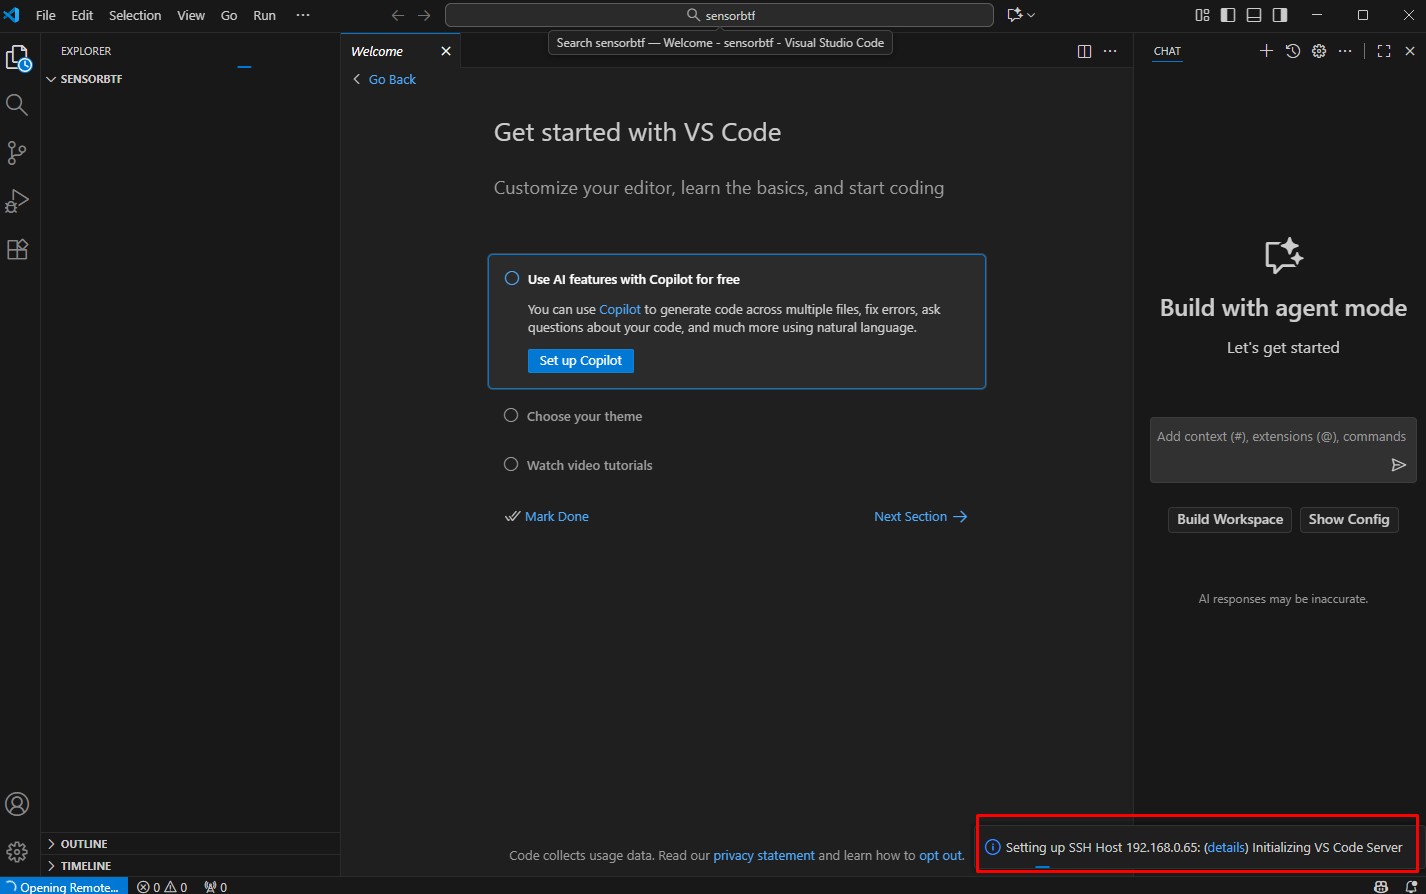Show chat history icon
The height and width of the screenshot is (894, 1426).
[x=1293, y=51]
